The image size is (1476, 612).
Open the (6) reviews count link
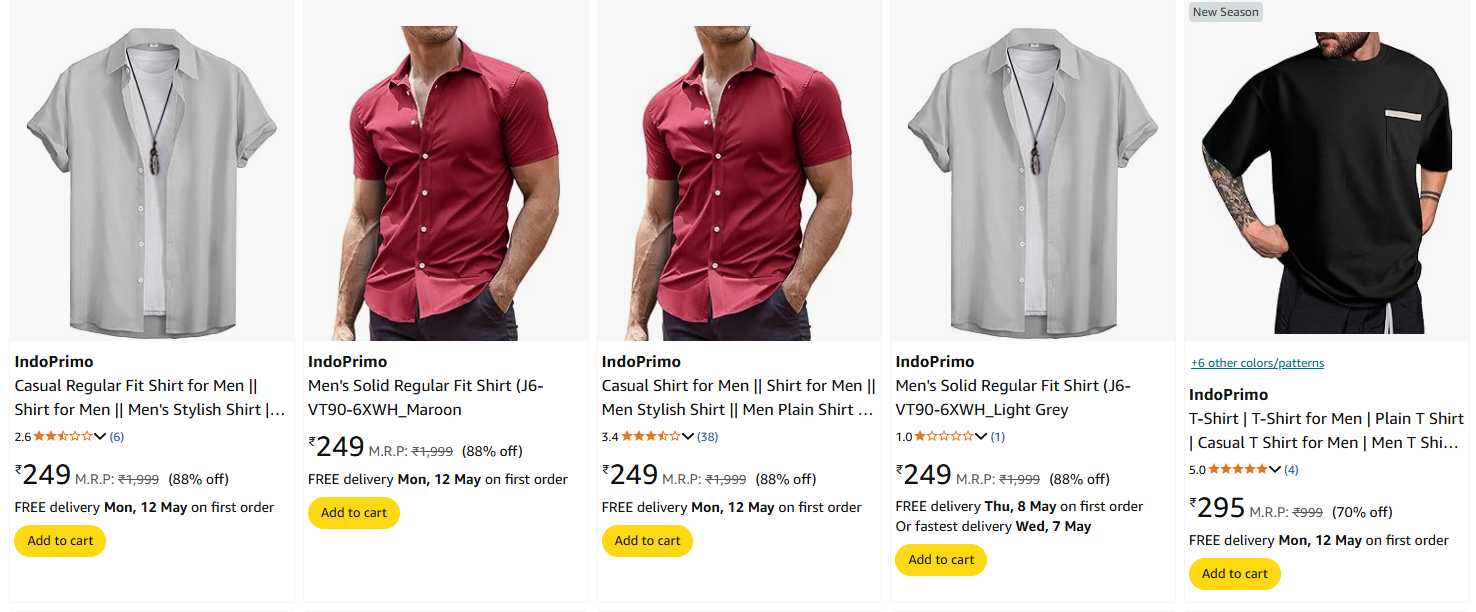(x=117, y=437)
